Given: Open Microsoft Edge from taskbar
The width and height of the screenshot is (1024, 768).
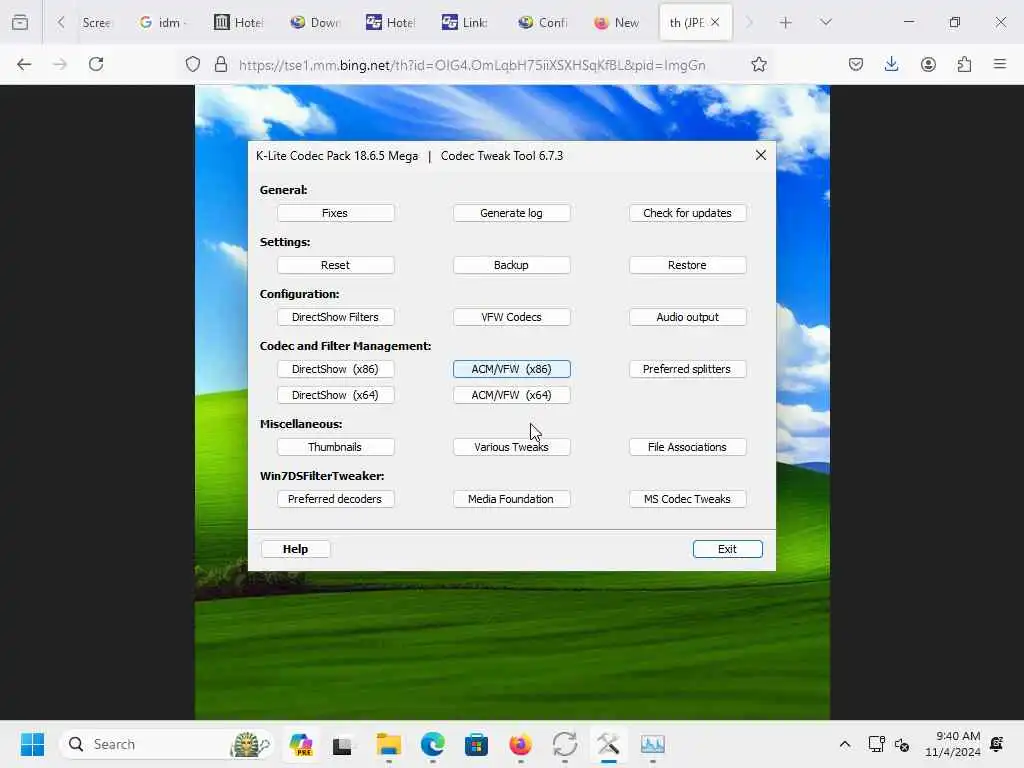Looking at the screenshot, I should click(432, 744).
